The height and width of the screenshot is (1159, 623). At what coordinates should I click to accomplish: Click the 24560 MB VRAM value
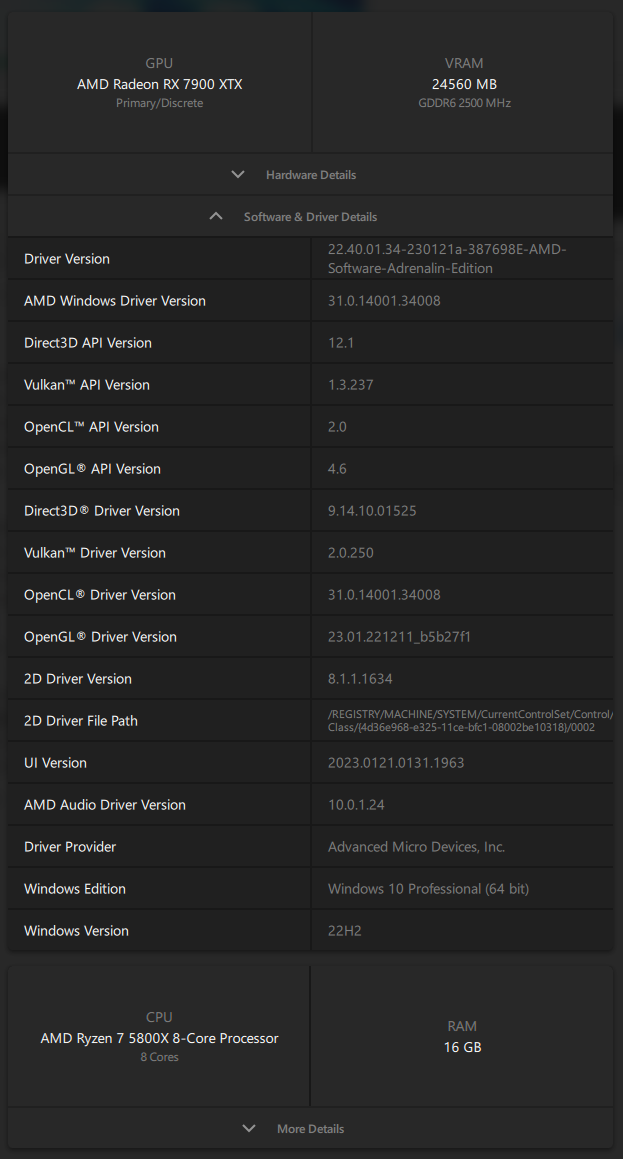point(464,84)
